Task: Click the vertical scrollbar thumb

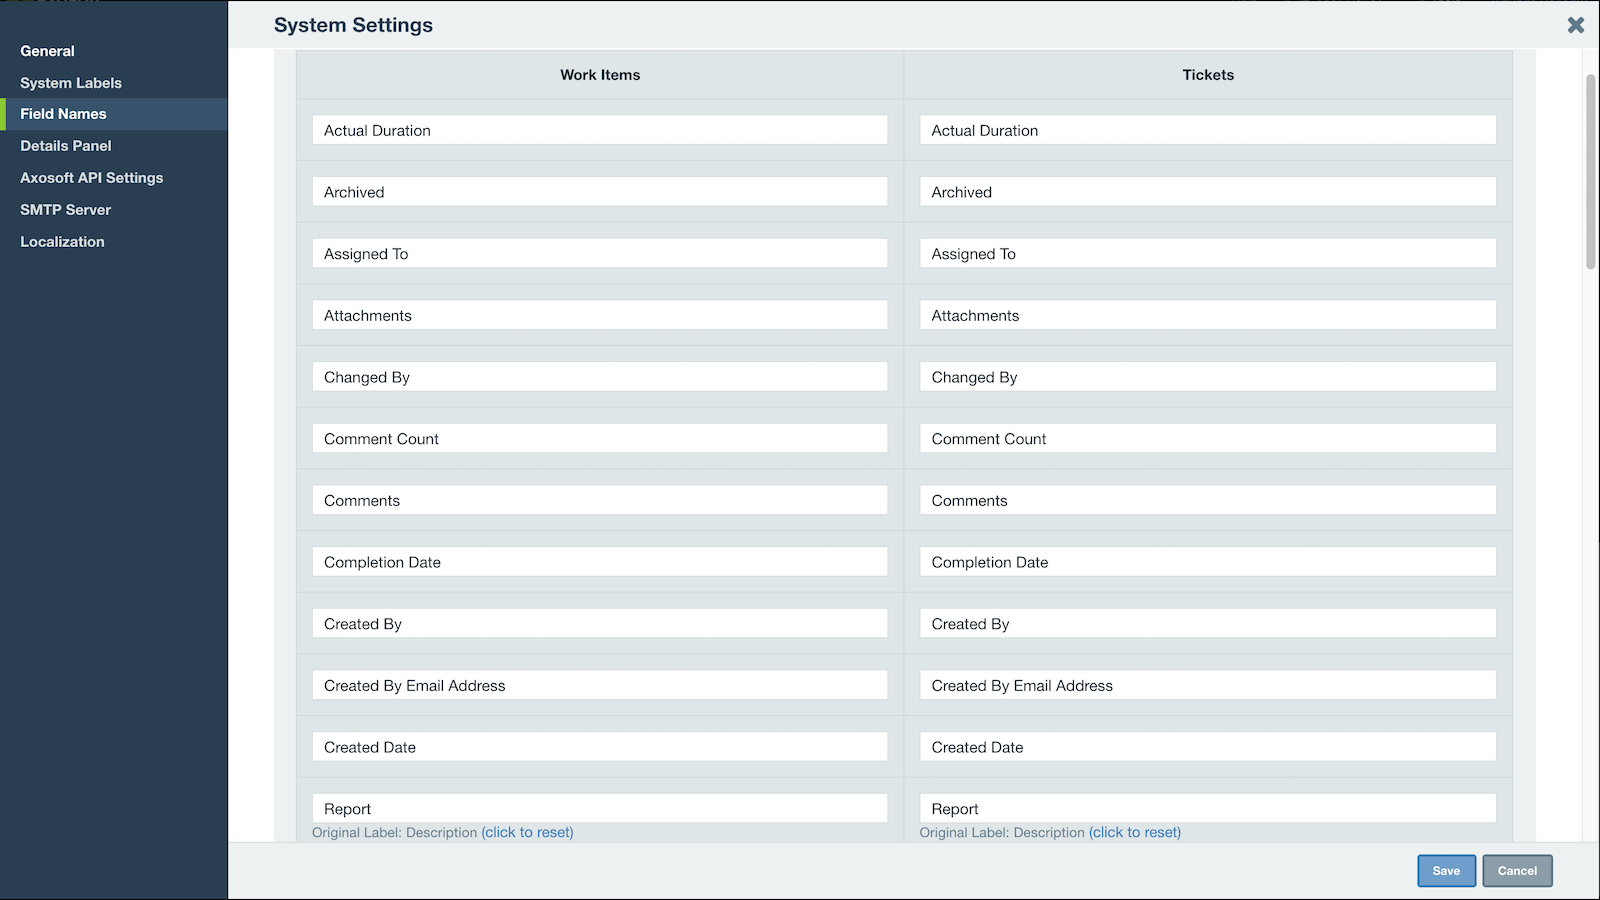Action: click(1590, 170)
